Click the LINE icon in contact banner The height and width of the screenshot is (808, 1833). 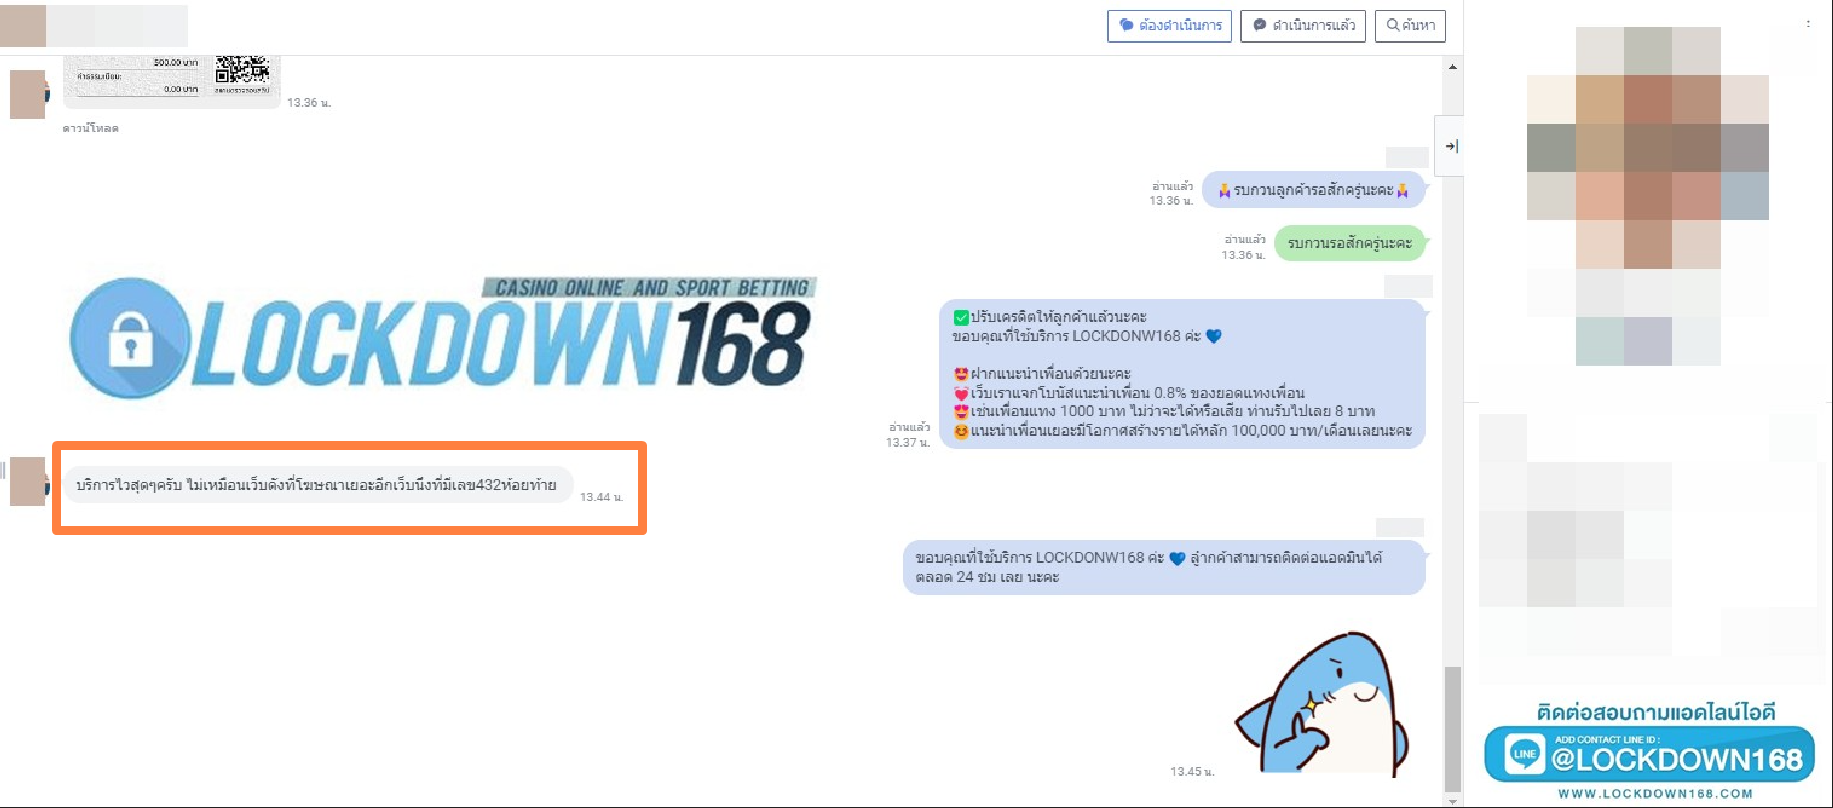(1524, 754)
